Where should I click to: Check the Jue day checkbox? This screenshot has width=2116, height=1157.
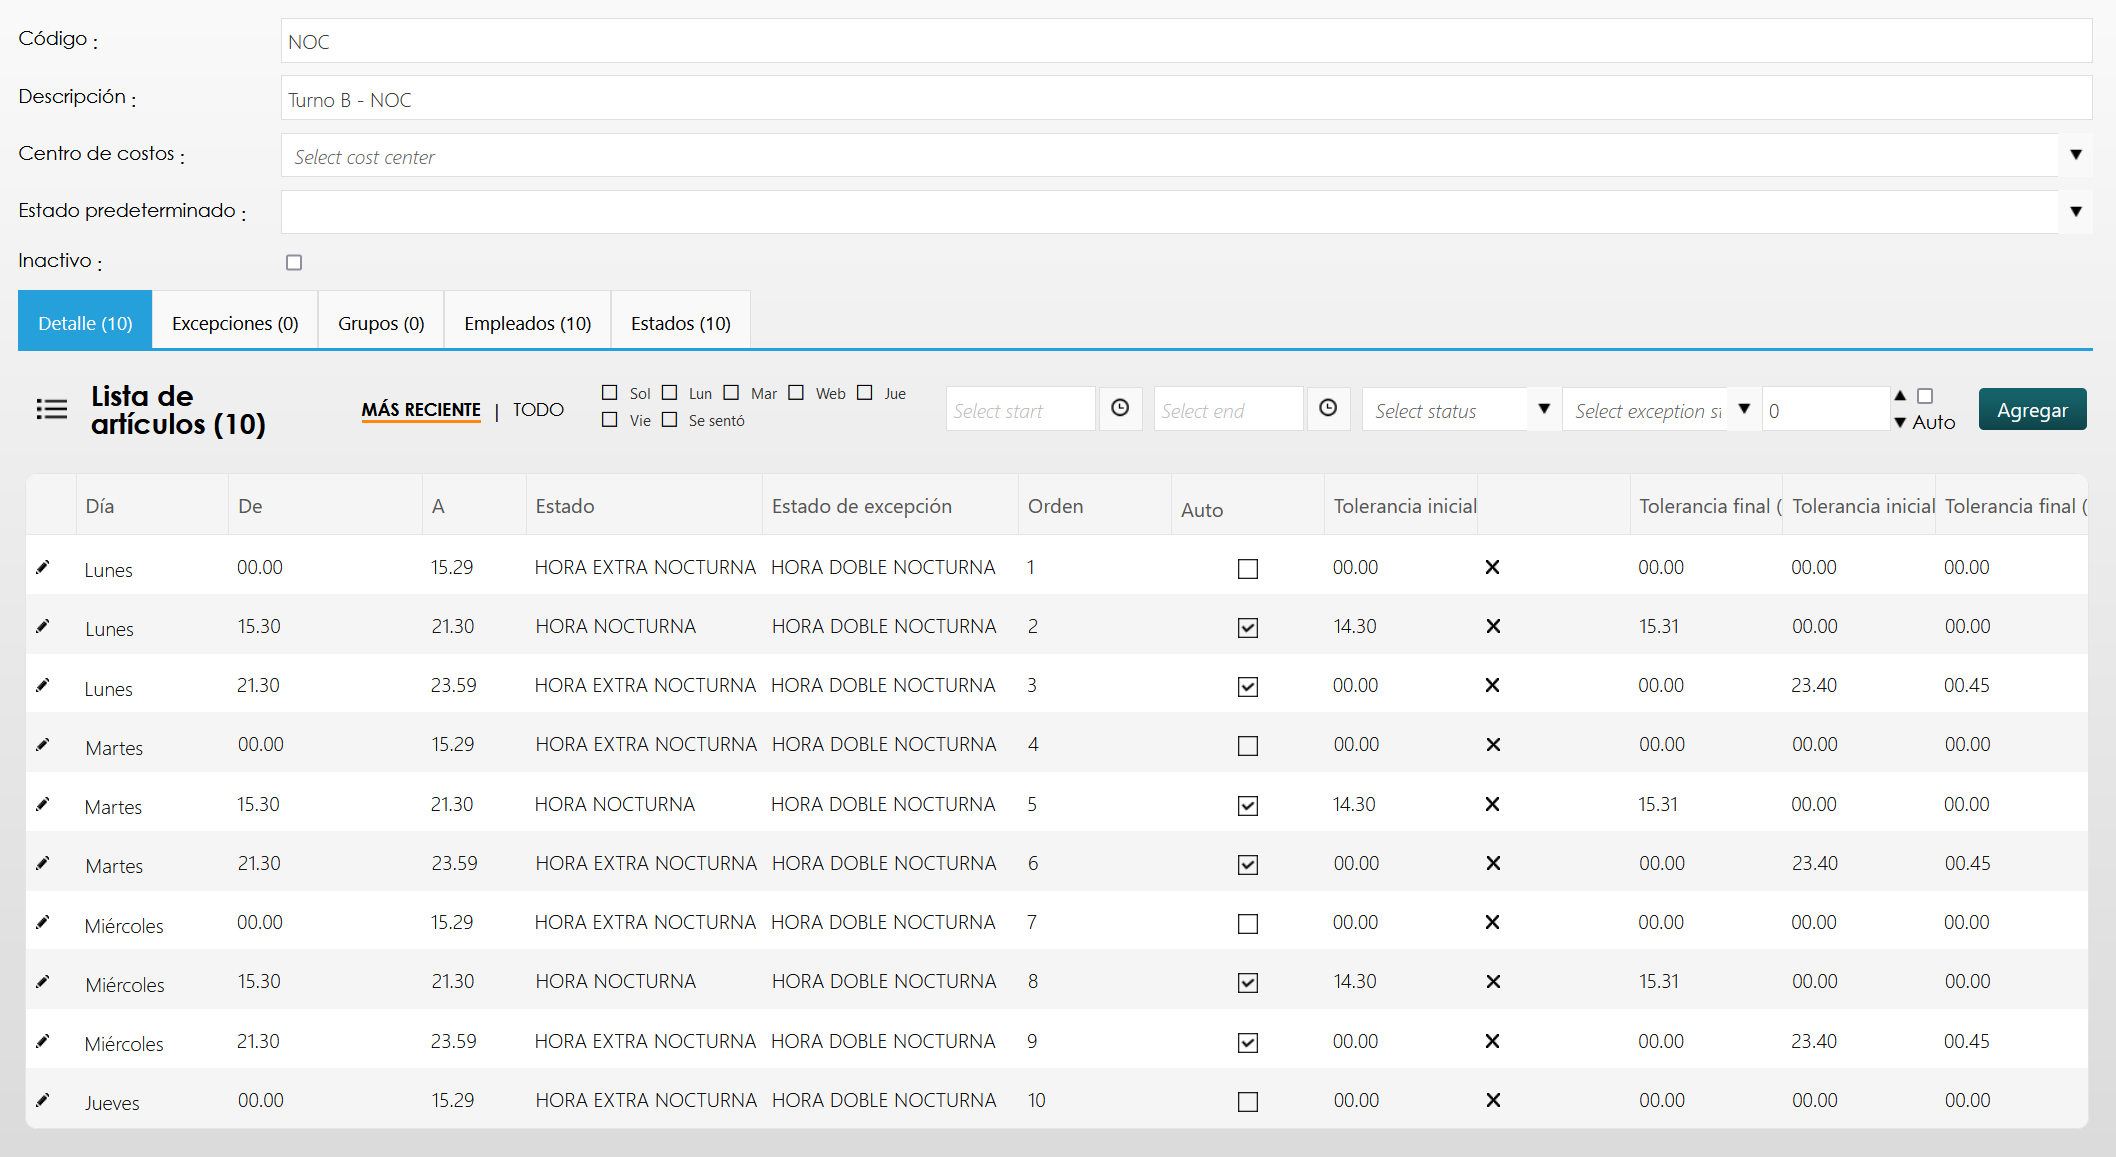(865, 392)
